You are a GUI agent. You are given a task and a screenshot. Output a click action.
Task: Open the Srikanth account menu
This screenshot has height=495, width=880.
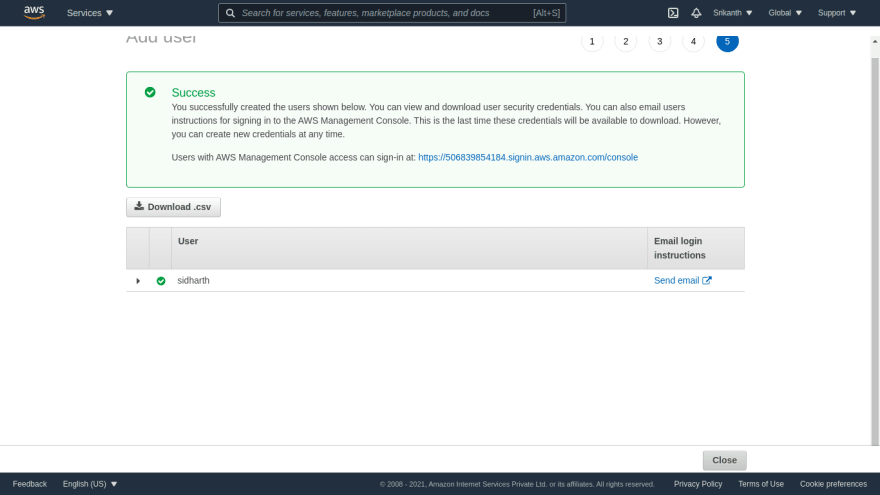point(732,13)
